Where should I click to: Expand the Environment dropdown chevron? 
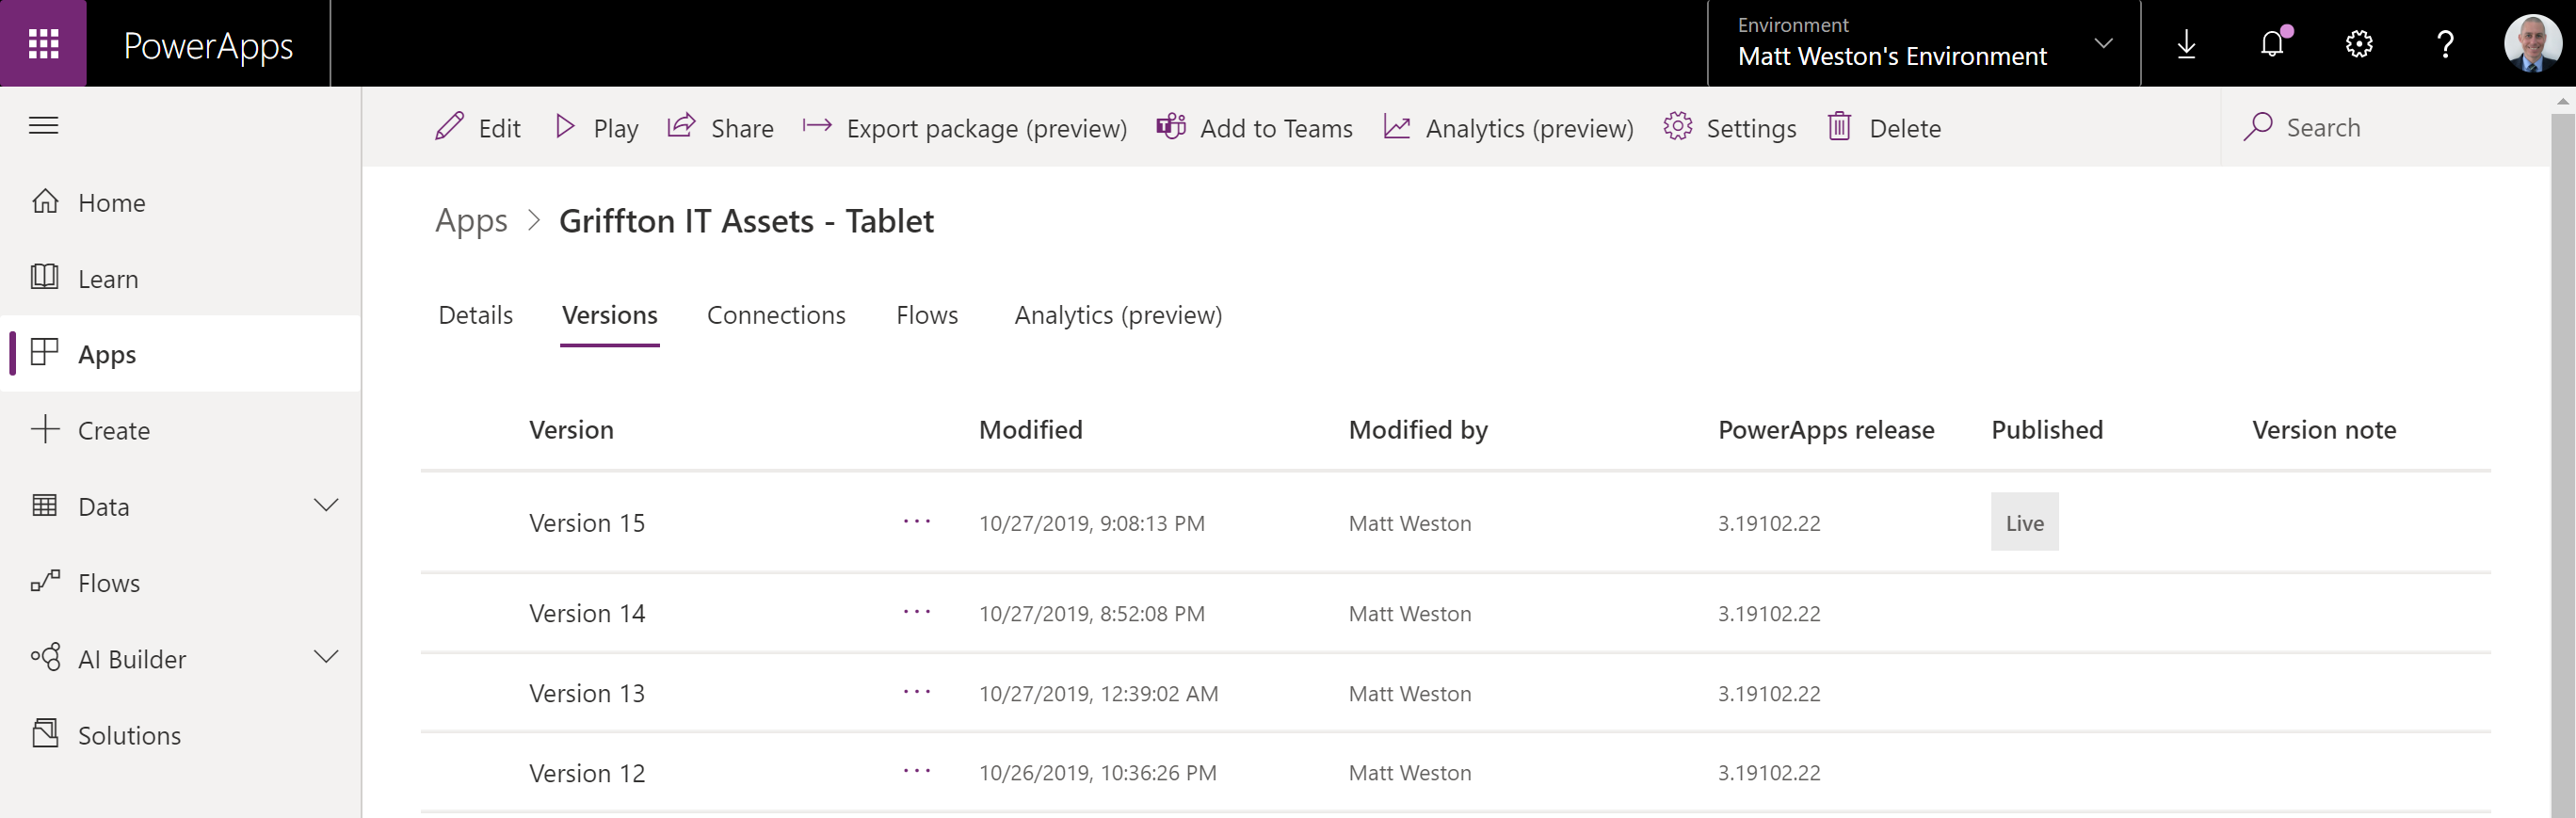(2104, 43)
